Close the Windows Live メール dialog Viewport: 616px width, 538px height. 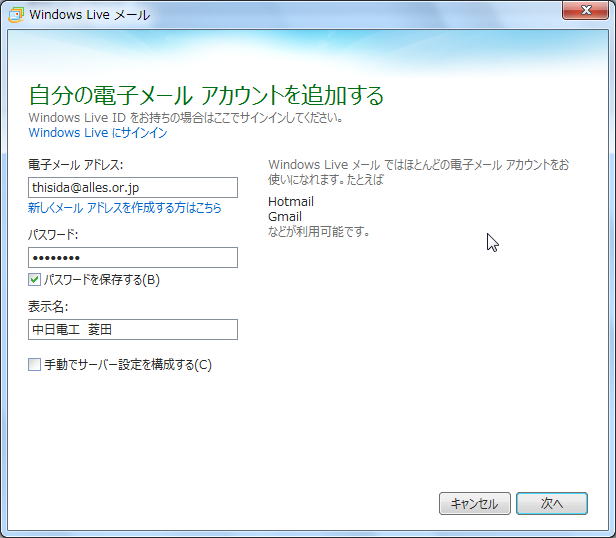[585, 10]
